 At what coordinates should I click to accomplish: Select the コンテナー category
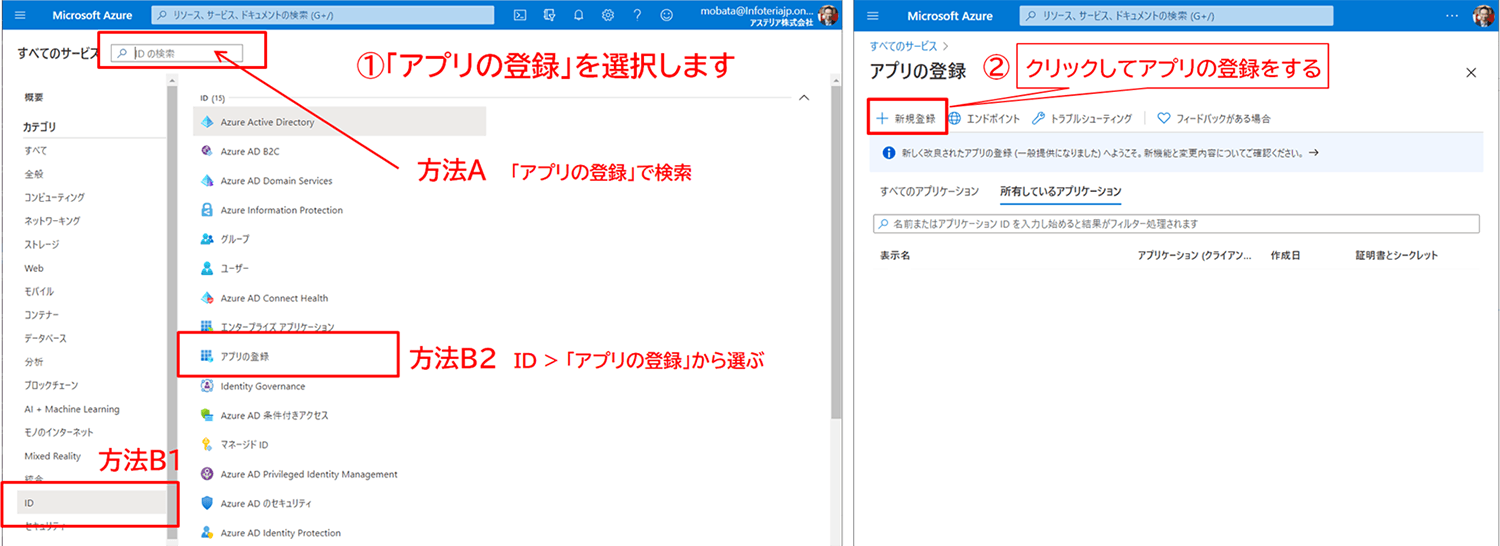(42, 314)
